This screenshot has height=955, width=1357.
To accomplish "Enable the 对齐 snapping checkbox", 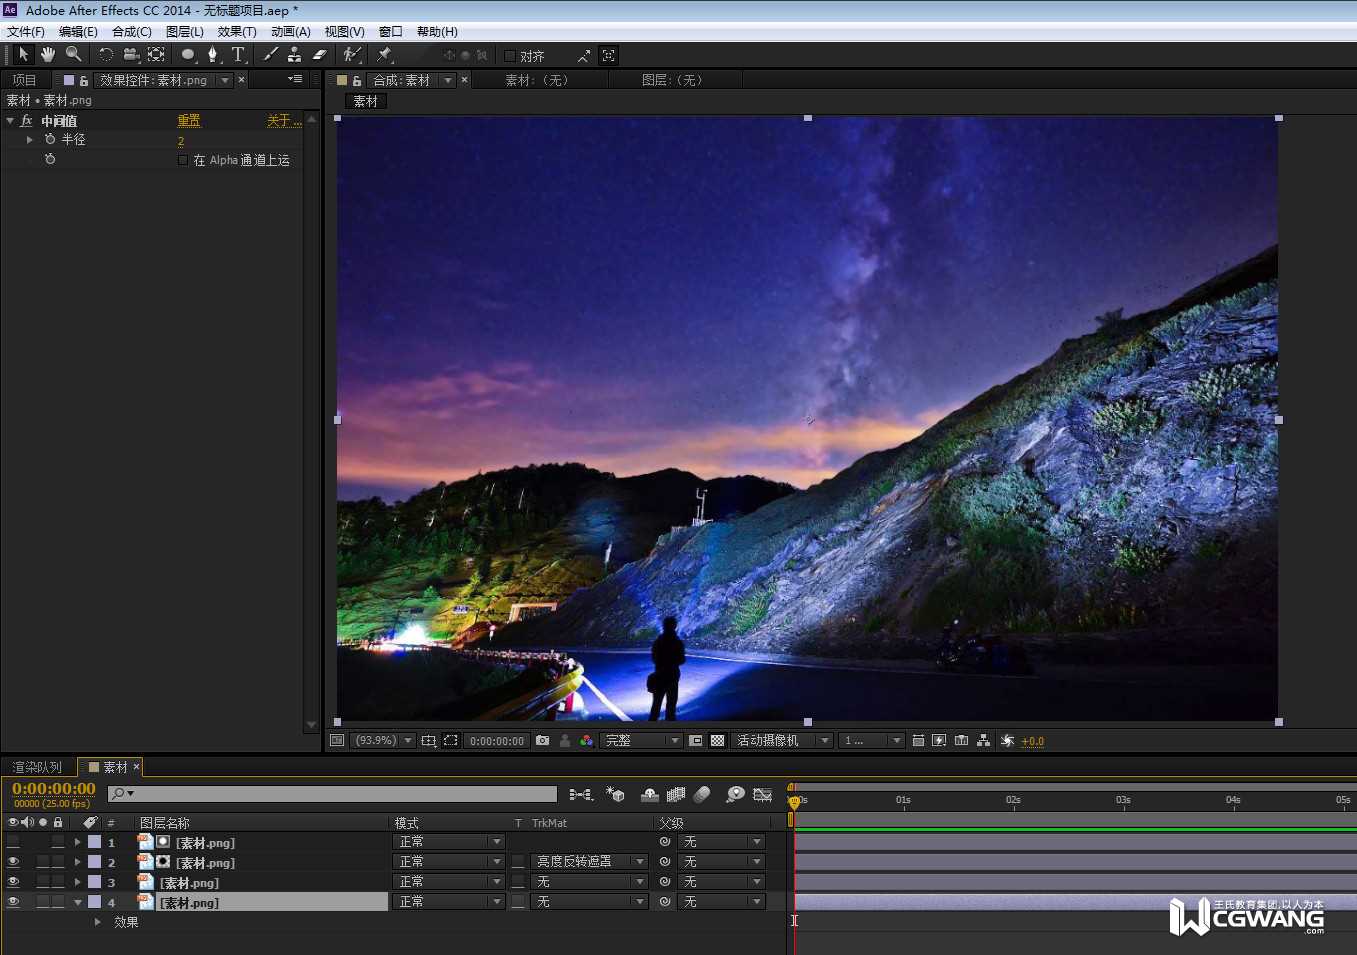I will [x=510, y=56].
